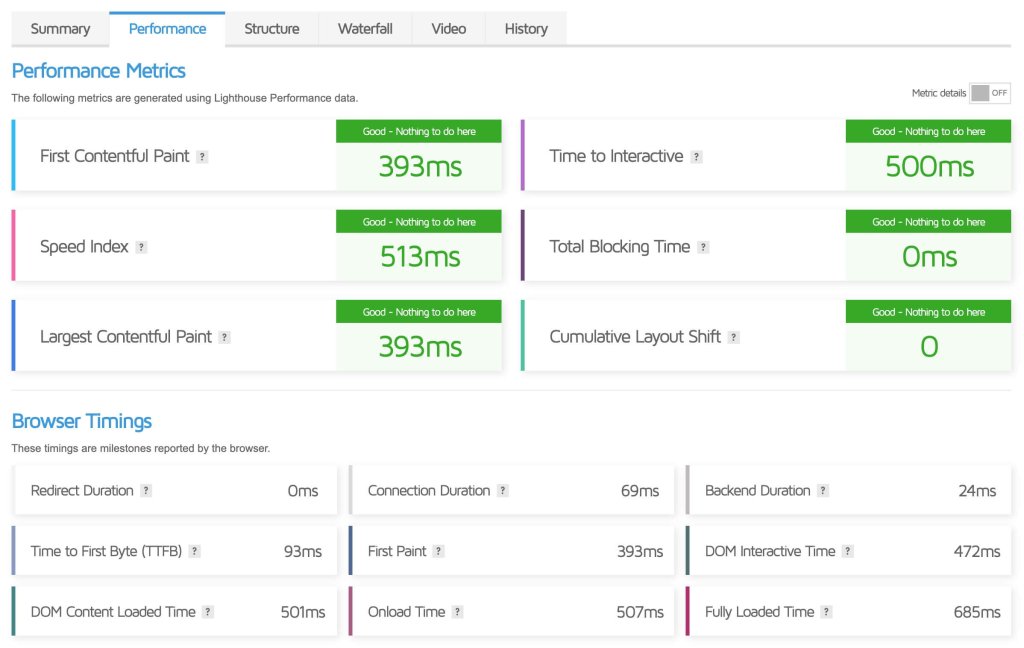Click the Connection Duration 69ms value
This screenshot has height=648, width=1024.
(x=640, y=491)
